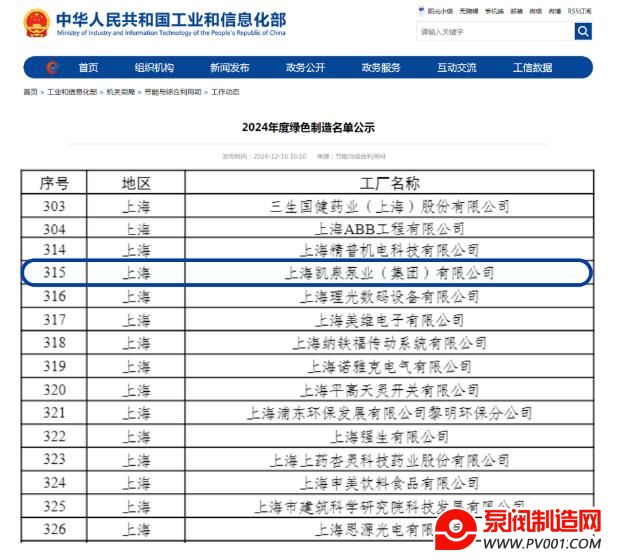
Task: Click 节能与综合利用司 in the breadcrumb
Action: pyautogui.click(x=173, y=92)
